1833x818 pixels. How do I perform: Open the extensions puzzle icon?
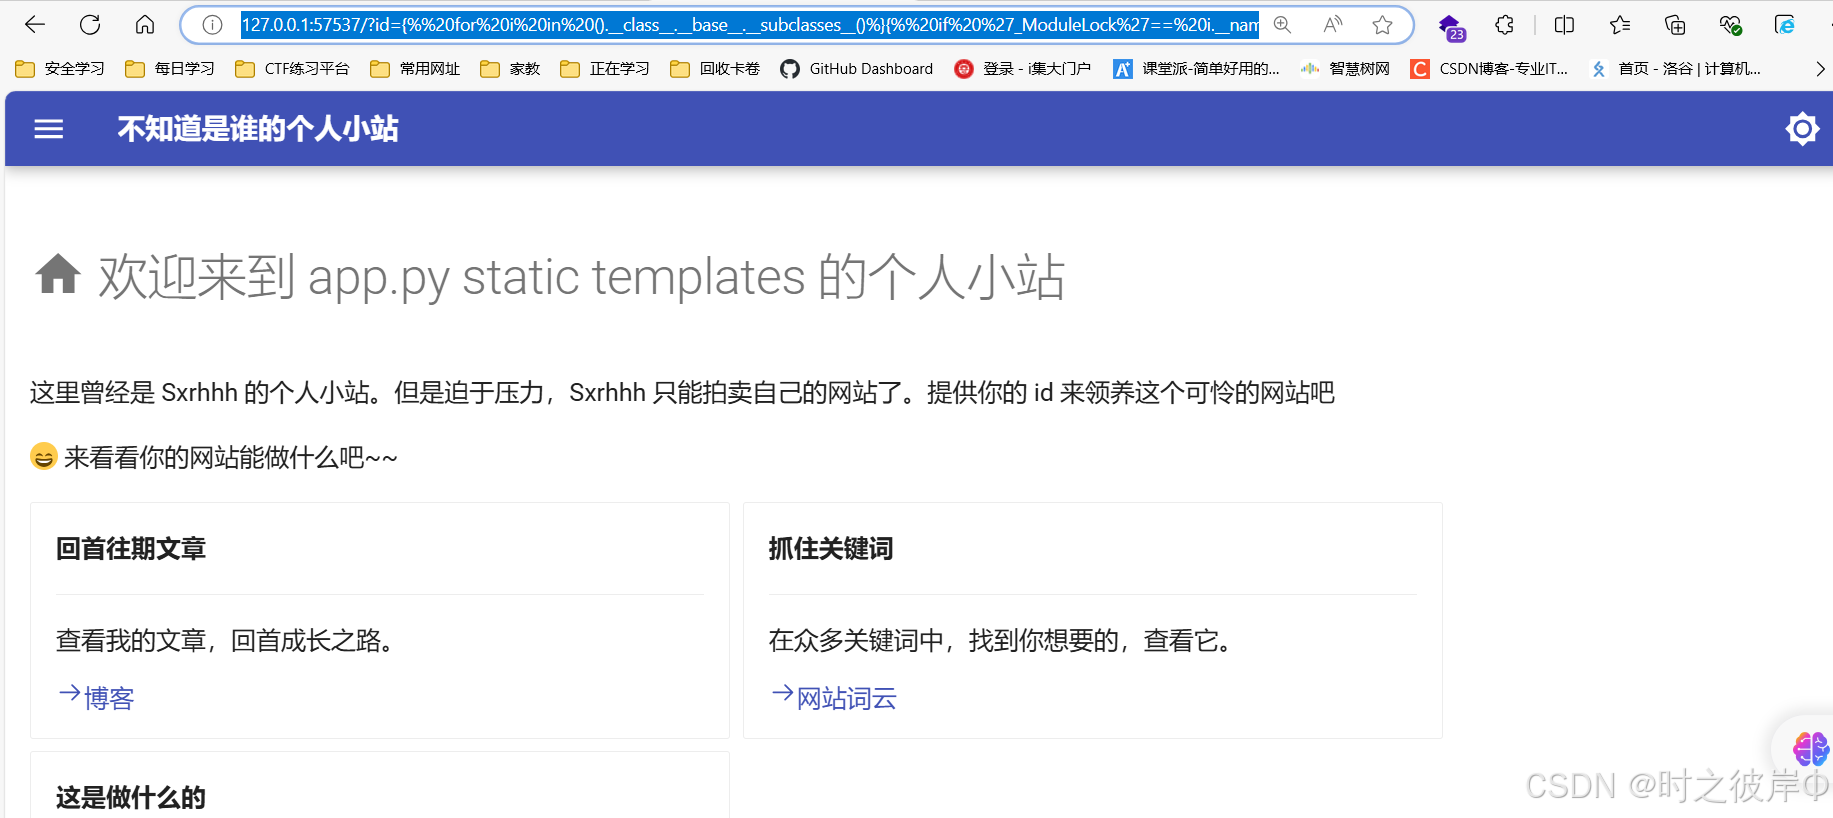pos(1504,25)
